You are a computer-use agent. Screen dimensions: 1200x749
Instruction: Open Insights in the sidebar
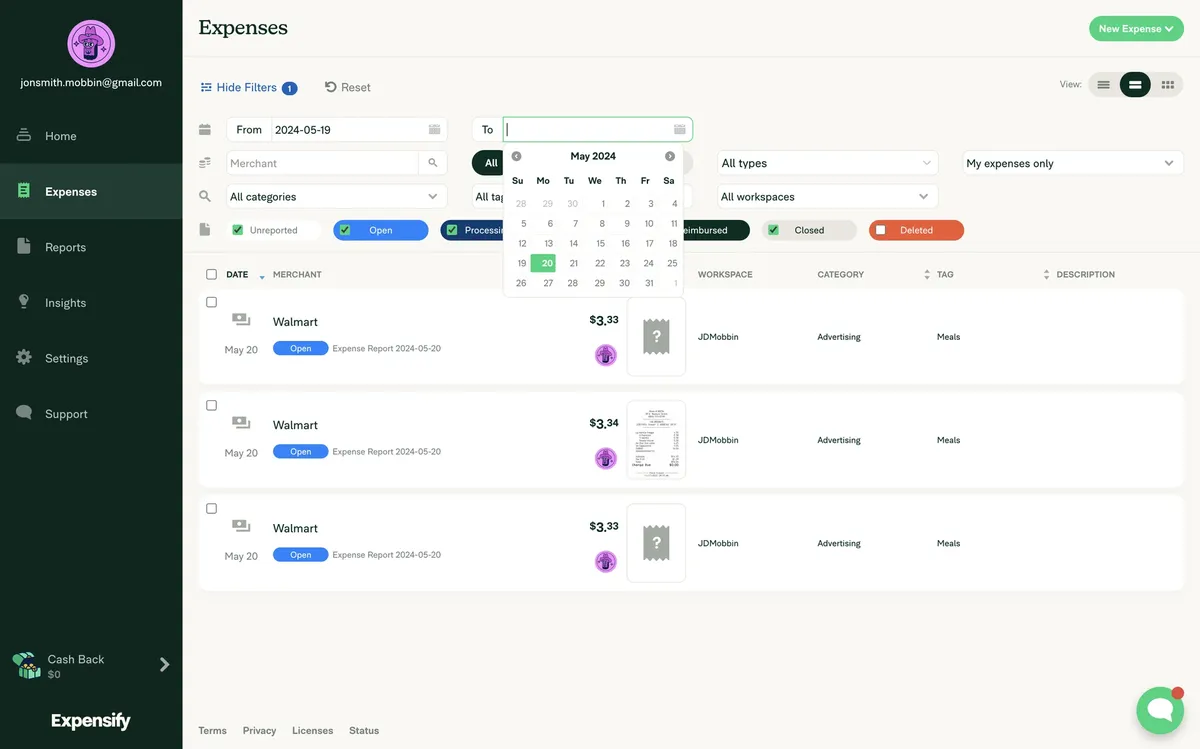pos(91,303)
